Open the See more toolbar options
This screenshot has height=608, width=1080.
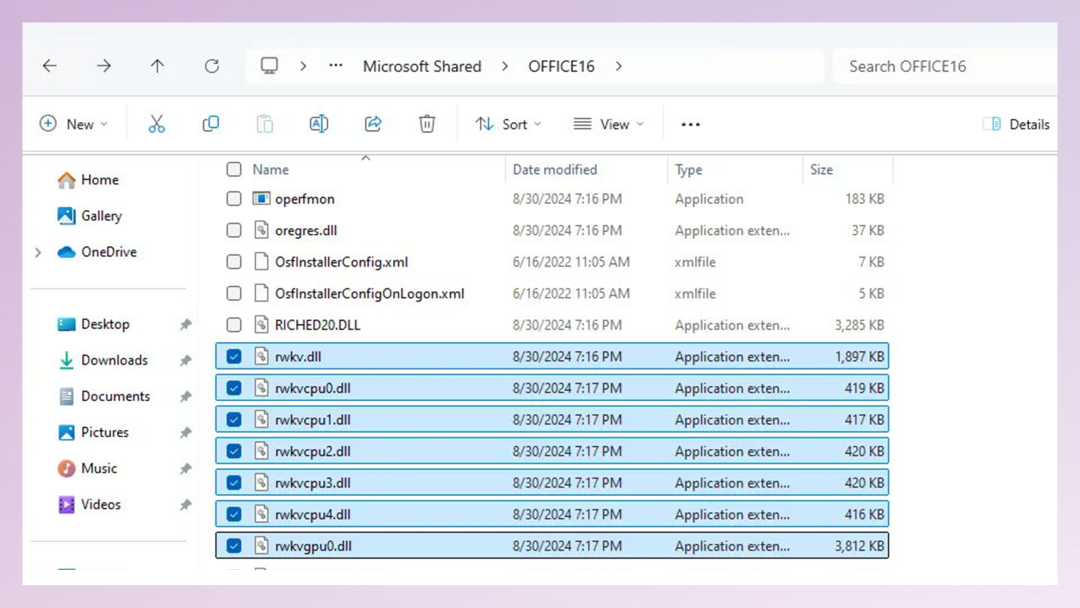click(690, 124)
